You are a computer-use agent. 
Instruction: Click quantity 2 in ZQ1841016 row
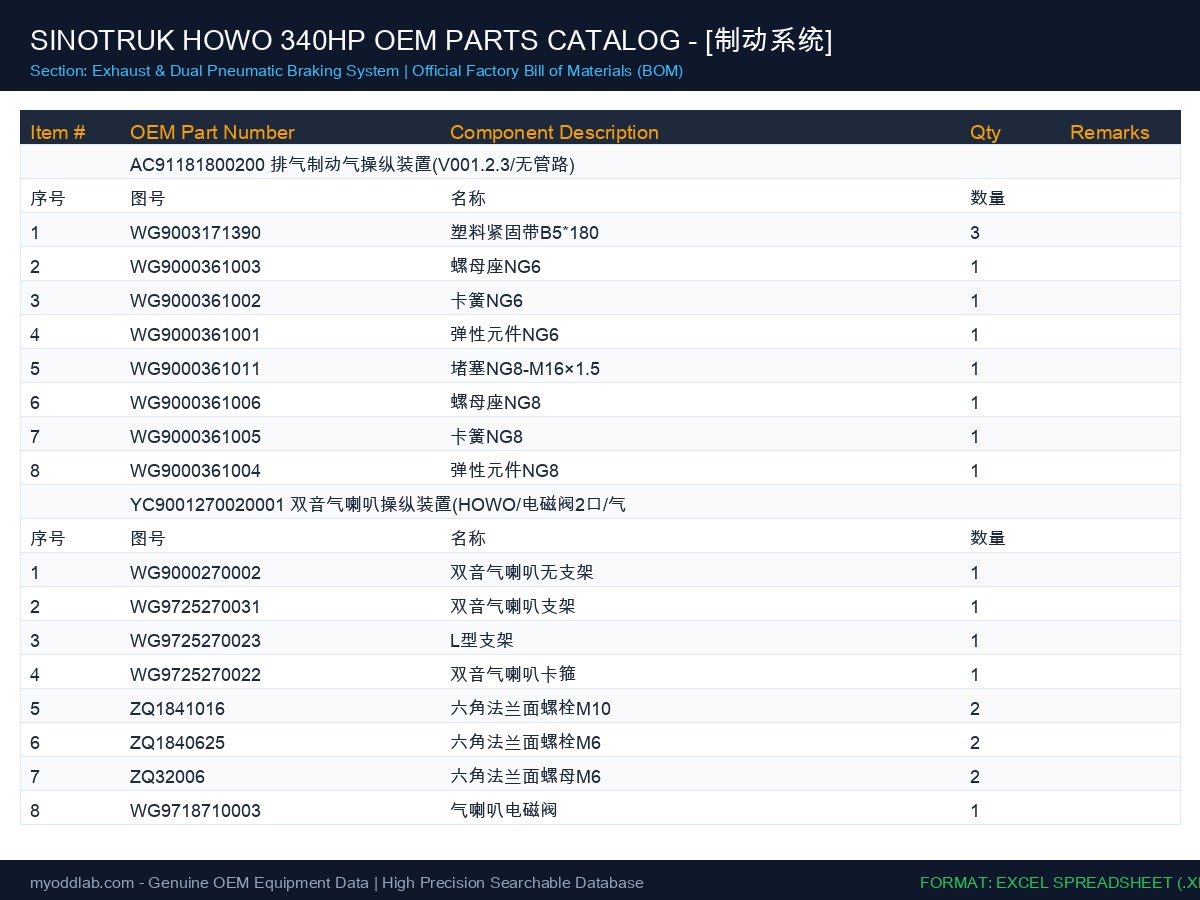975,709
